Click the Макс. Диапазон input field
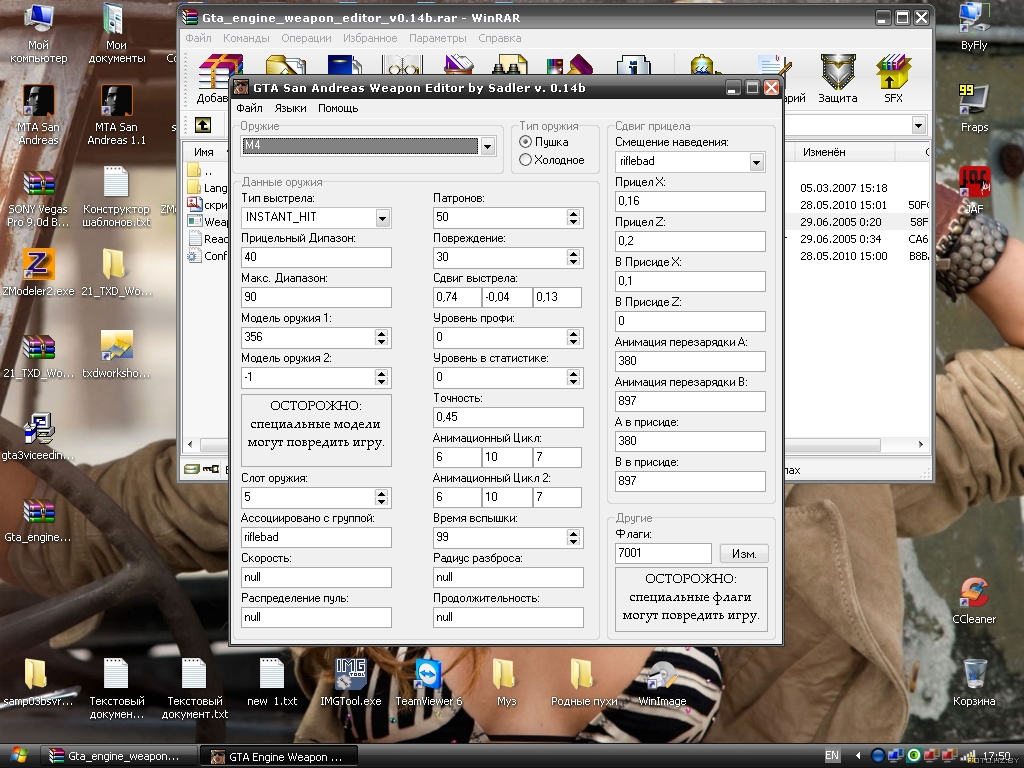The height and width of the screenshot is (768, 1024). (316, 297)
